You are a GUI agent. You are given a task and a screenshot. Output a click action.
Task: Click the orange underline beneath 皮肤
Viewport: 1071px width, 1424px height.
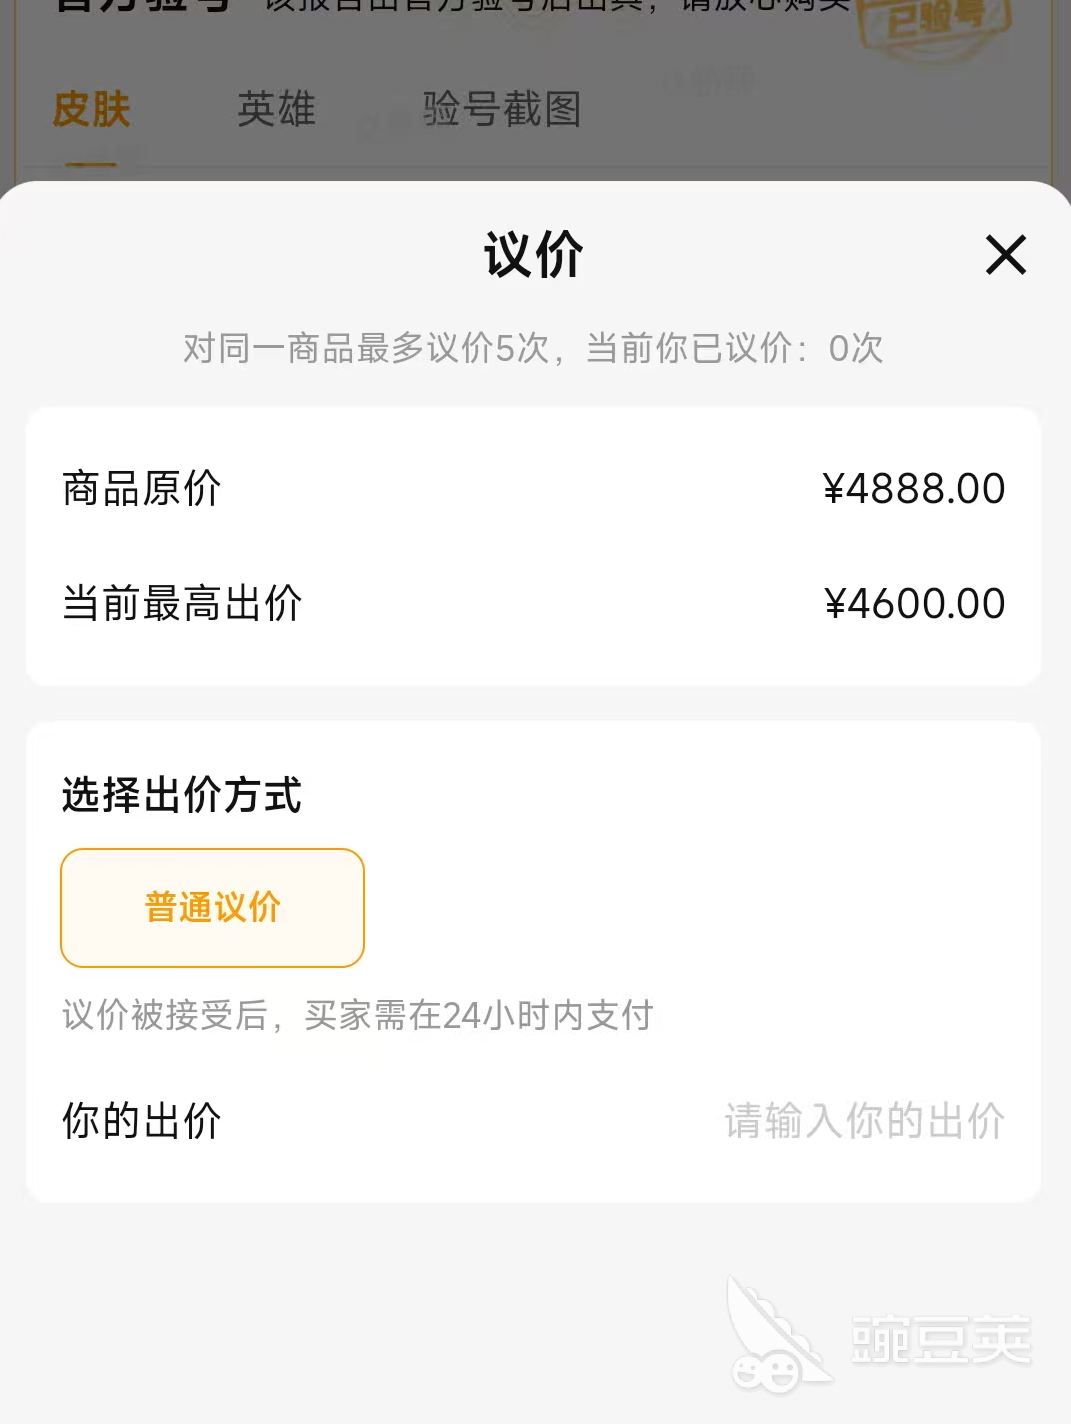click(91, 165)
